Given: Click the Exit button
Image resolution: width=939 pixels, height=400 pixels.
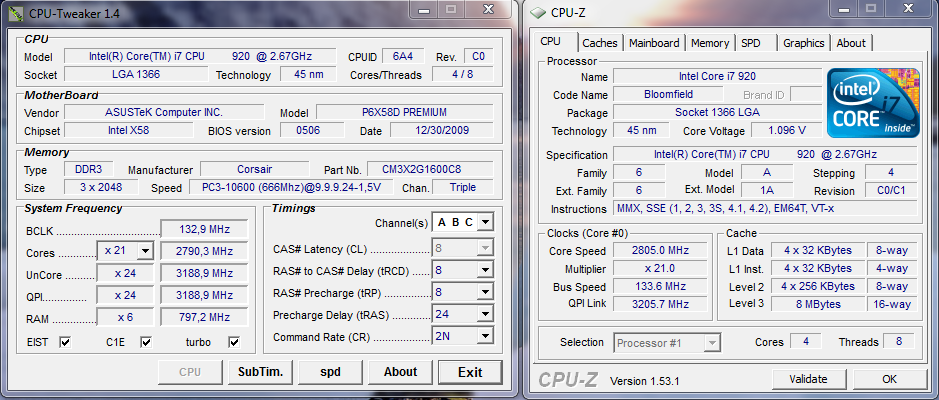Looking at the screenshot, I should tap(470, 372).
